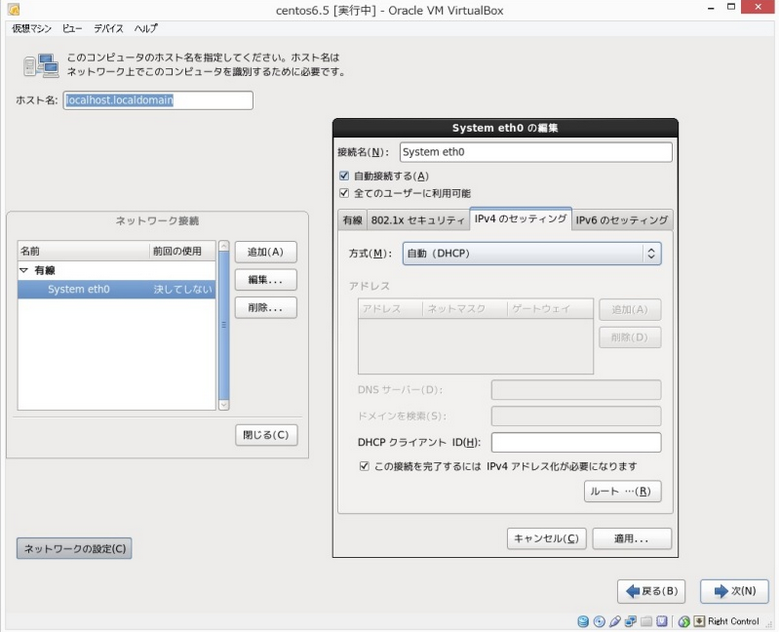Image resolution: width=779 pixels, height=632 pixels.
Task: Click the キャンセル(C) button
Action: coord(546,539)
